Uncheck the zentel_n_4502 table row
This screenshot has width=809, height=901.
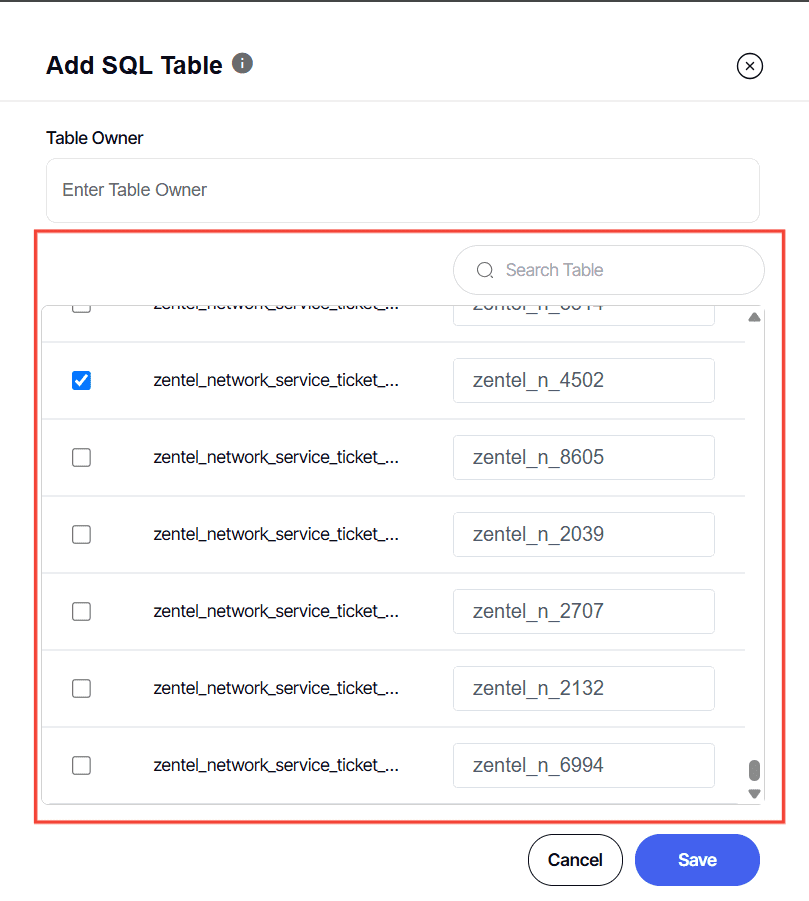[81, 380]
